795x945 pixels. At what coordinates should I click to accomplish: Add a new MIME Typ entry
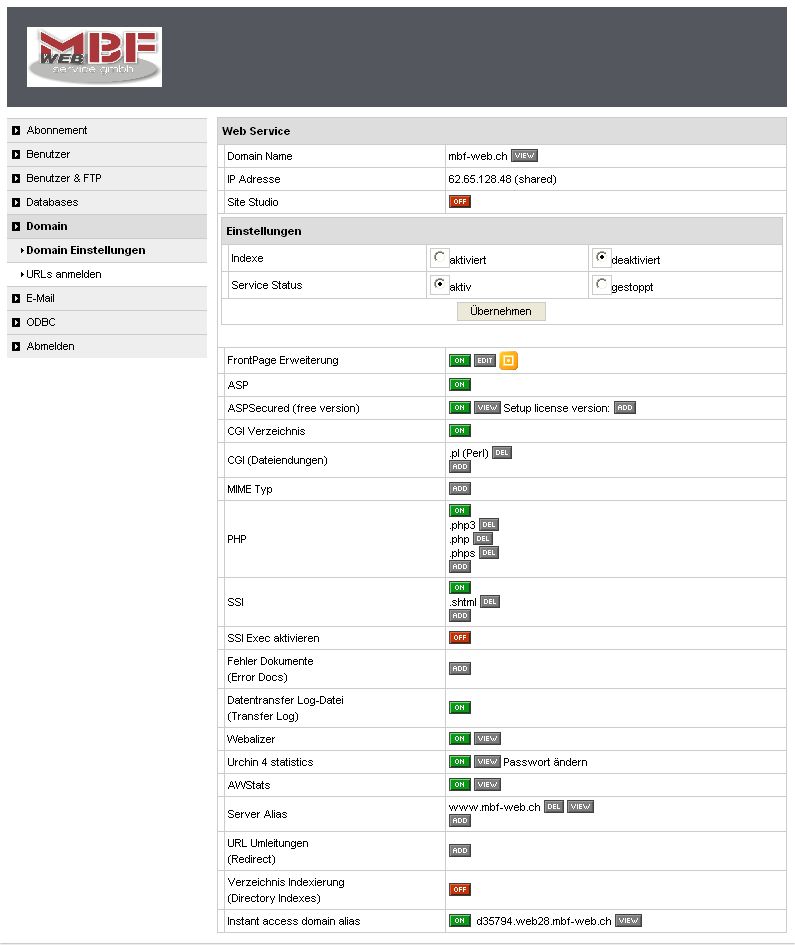pos(459,489)
